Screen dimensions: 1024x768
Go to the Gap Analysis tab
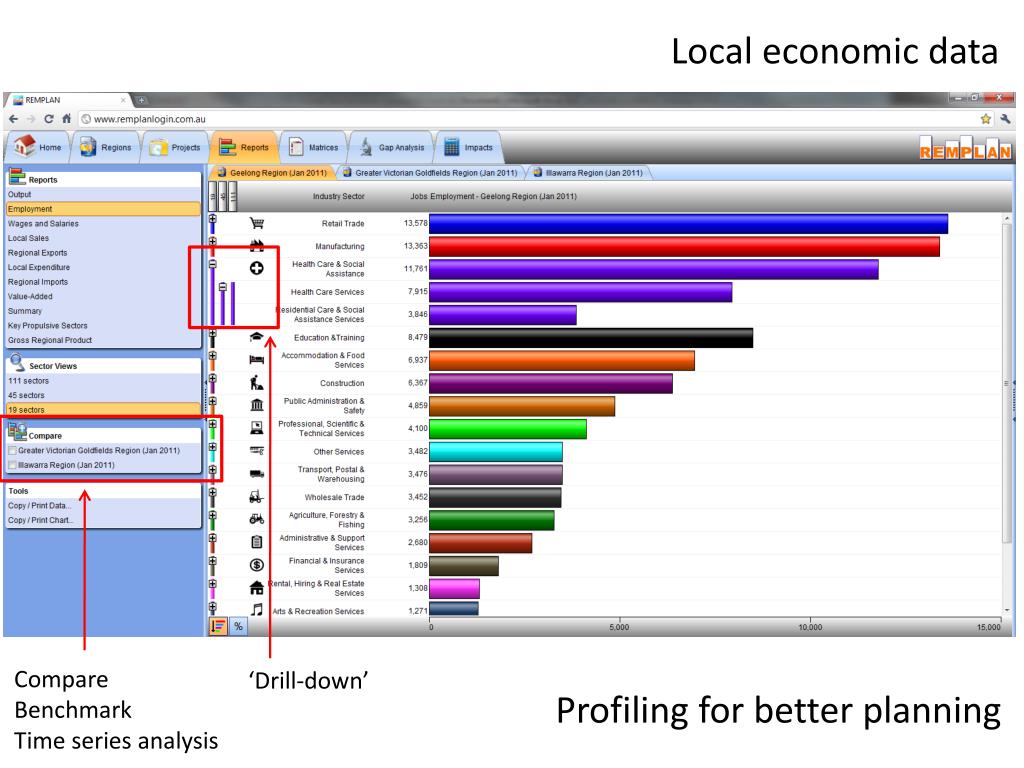click(394, 148)
